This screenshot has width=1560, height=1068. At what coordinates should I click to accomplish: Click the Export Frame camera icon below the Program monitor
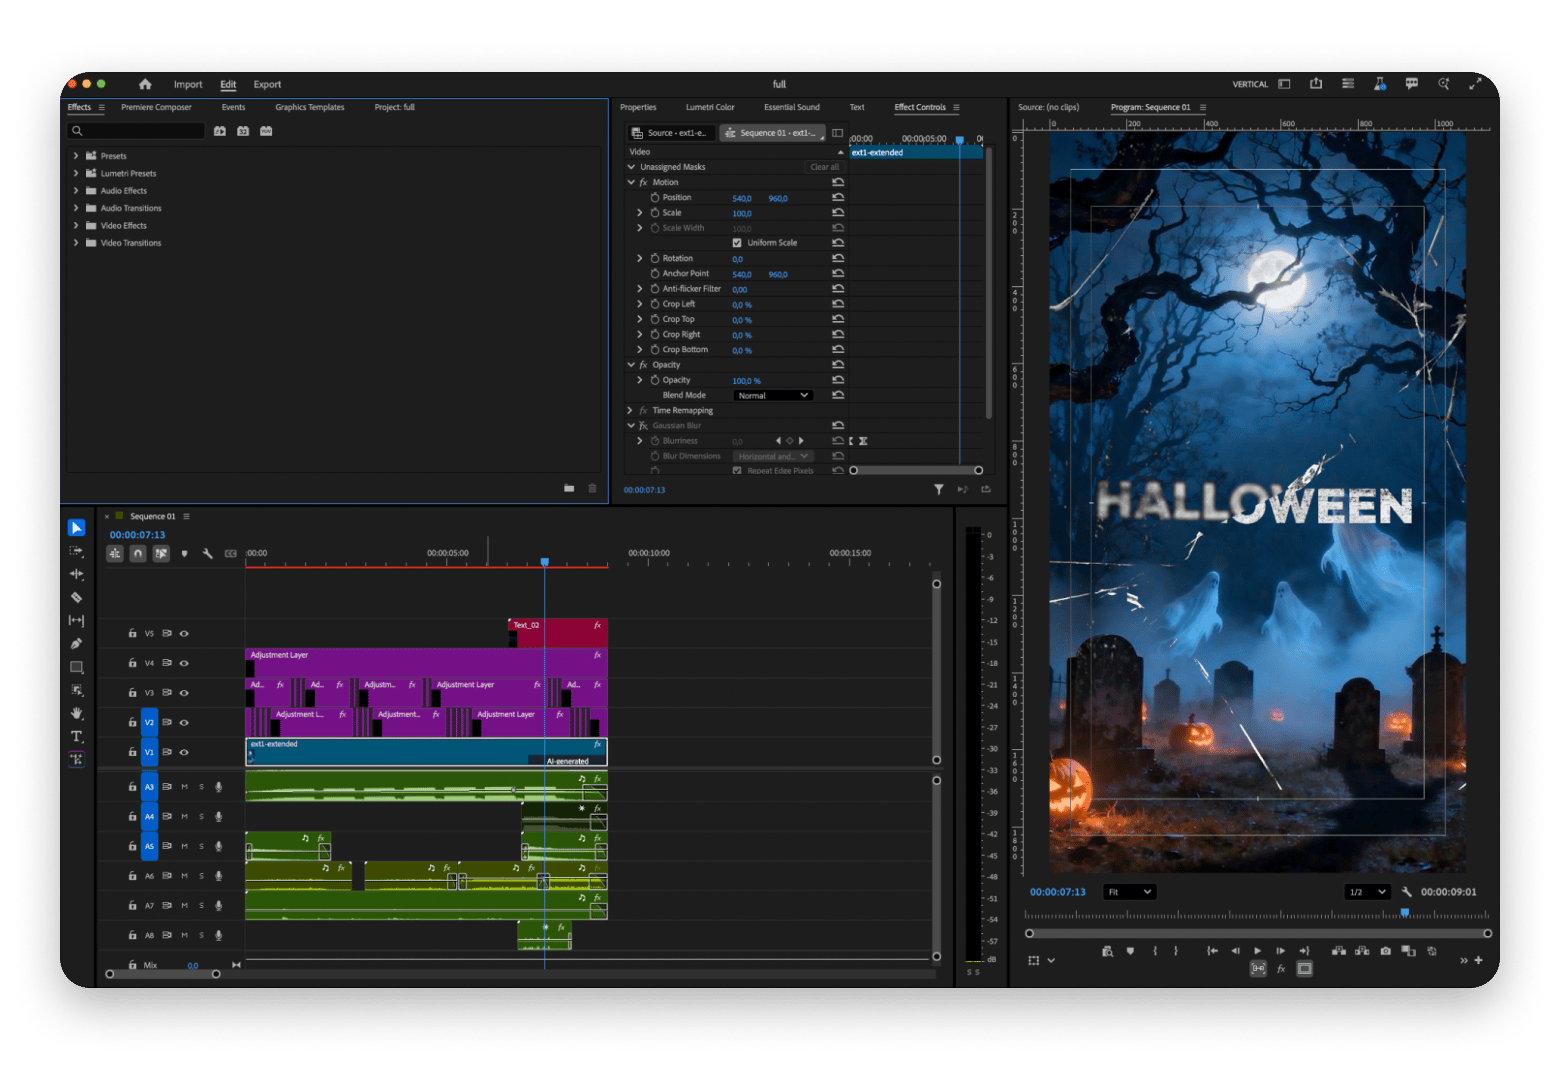tap(1386, 951)
